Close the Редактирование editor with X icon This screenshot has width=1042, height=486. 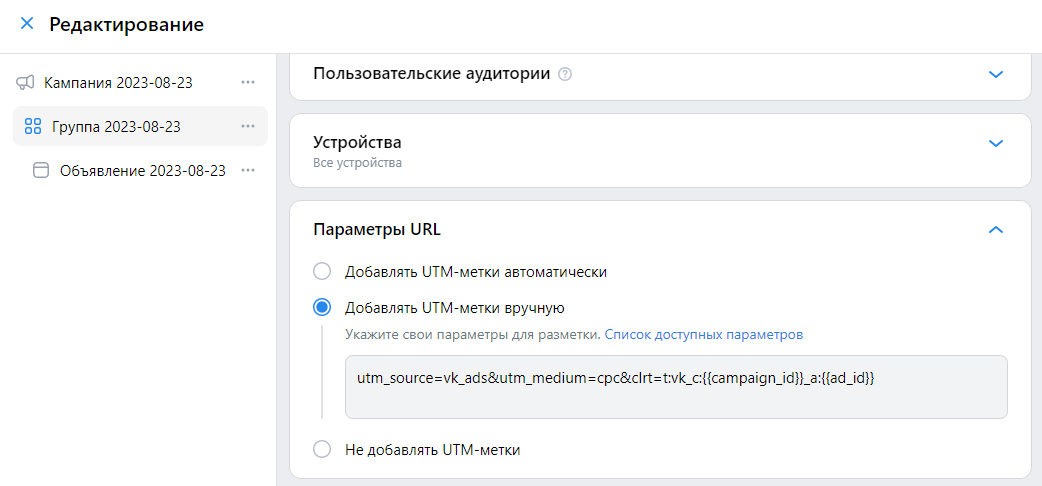(27, 25)
